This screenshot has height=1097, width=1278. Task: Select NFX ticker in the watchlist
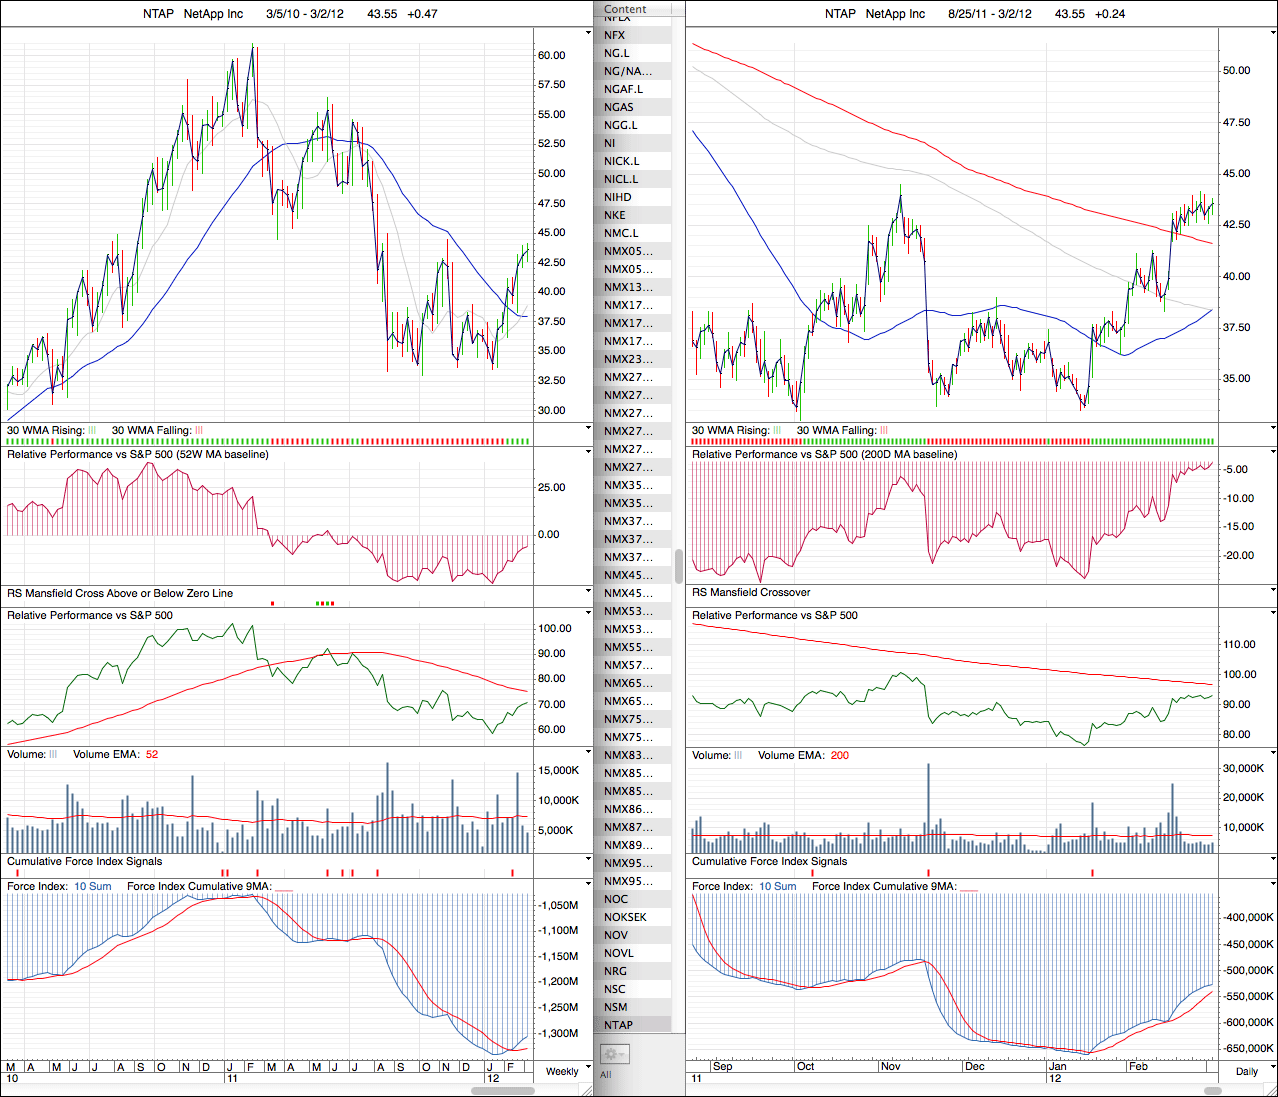click(614, 35)
